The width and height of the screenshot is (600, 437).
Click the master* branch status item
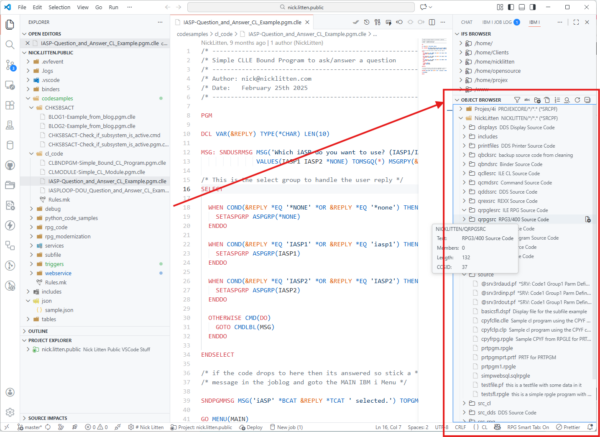coord(29,427)
